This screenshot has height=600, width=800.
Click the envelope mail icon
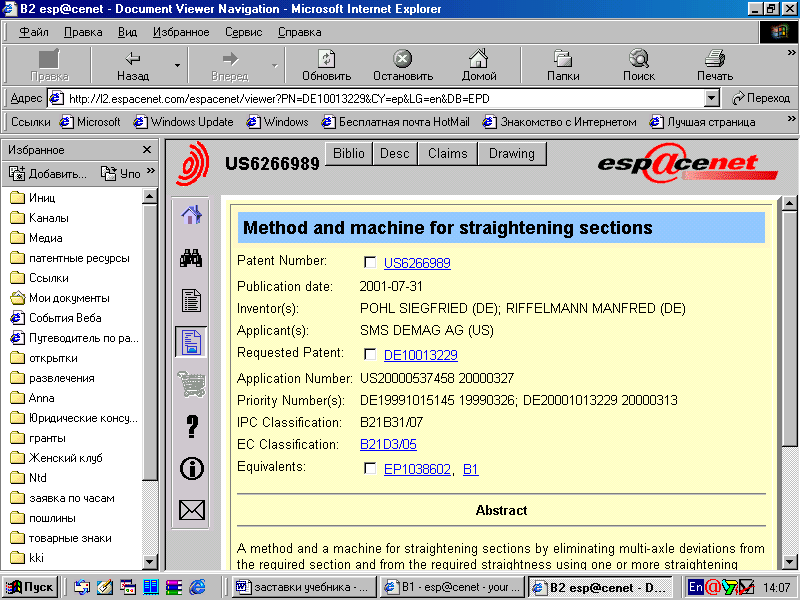click(192, 510)
